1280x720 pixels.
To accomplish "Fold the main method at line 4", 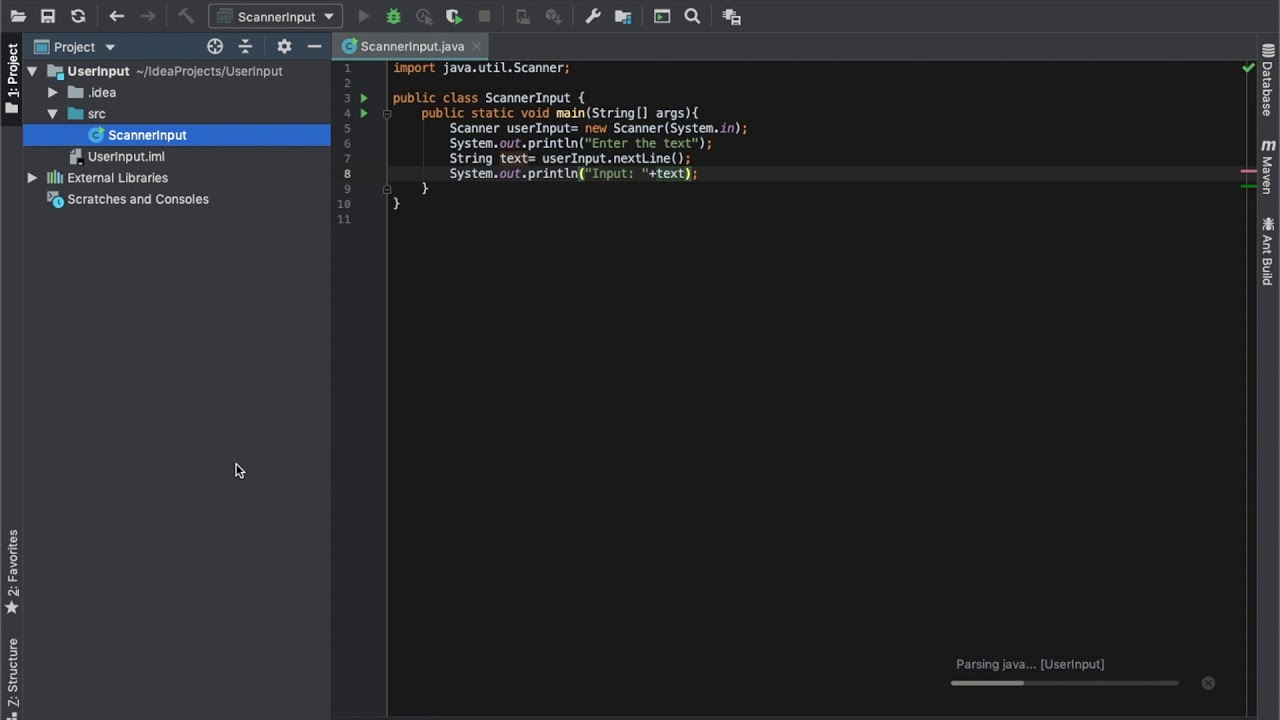I will tap(387, 113).
